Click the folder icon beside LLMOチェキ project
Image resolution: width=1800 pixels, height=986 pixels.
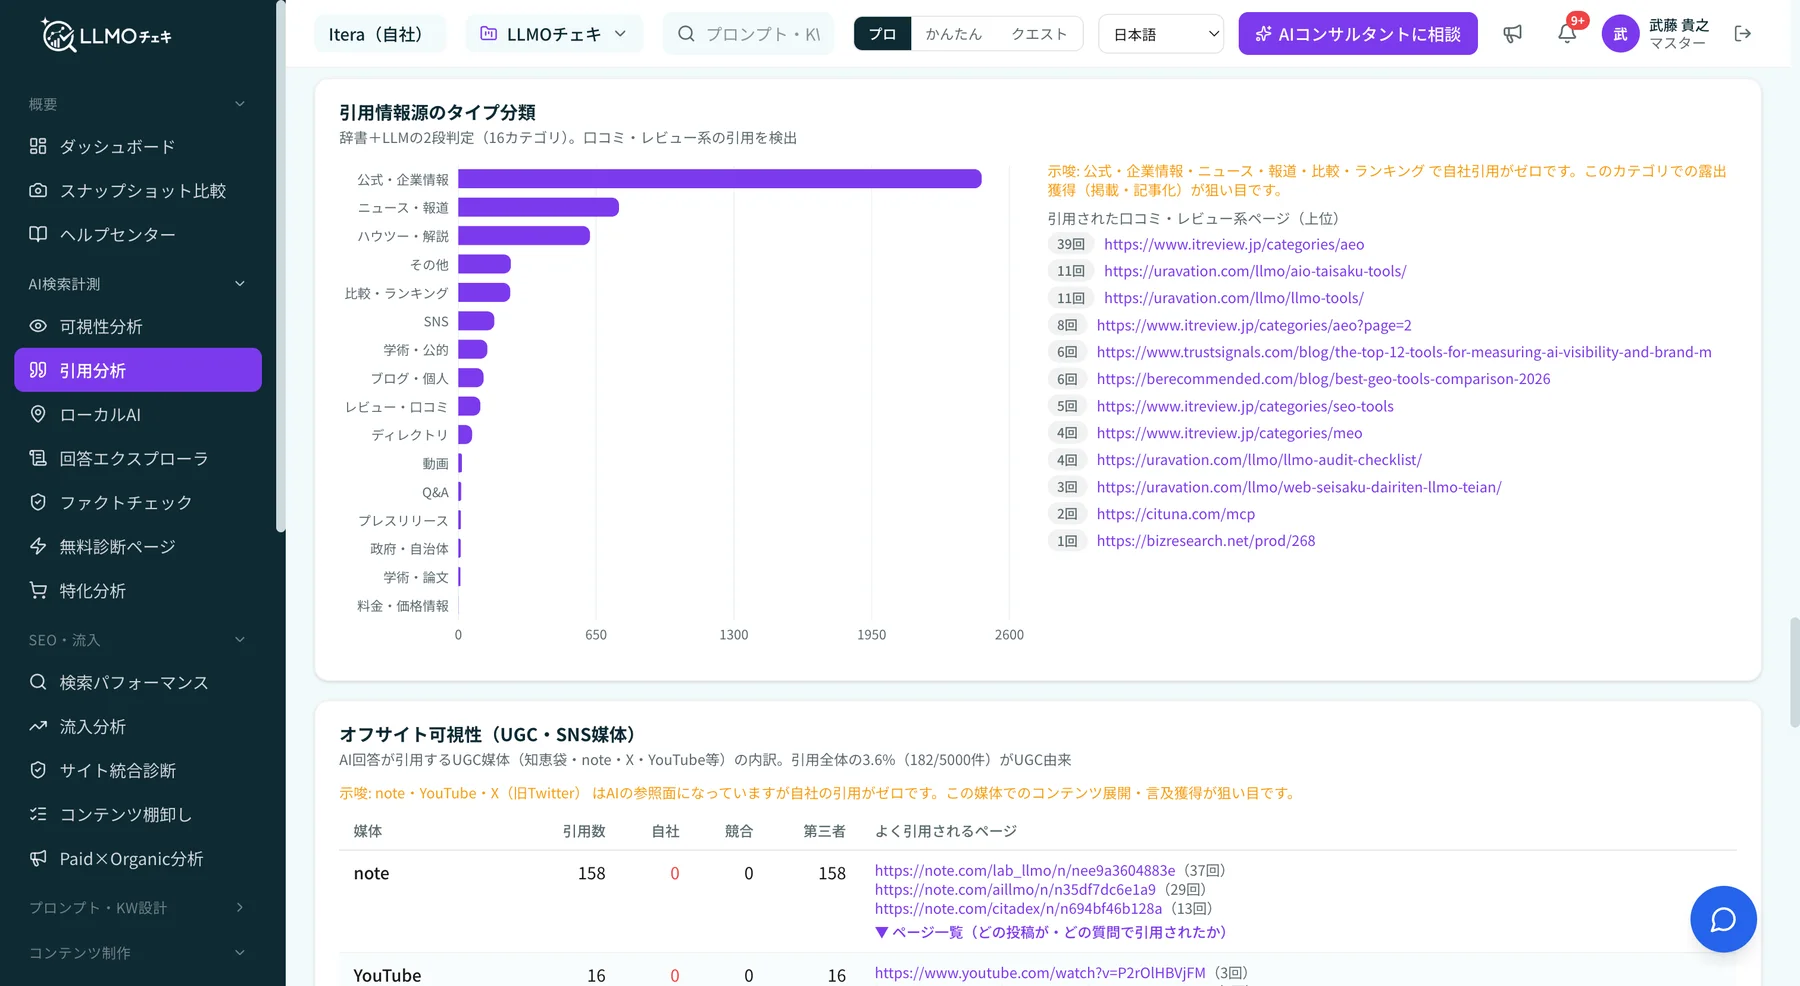pyautogui.click(x=488, y=34)
